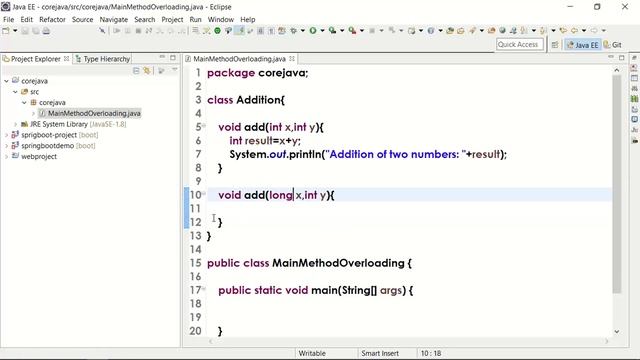640x360 pixels.
Task: Select the Project Explorer tab
Action: pos(36,59)
